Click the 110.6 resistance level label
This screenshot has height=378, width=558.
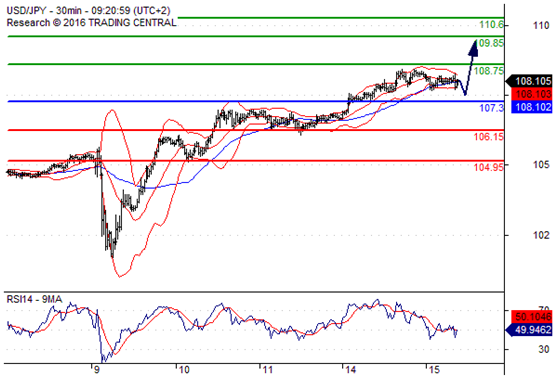pyautogui.click(x=491, y=25)
